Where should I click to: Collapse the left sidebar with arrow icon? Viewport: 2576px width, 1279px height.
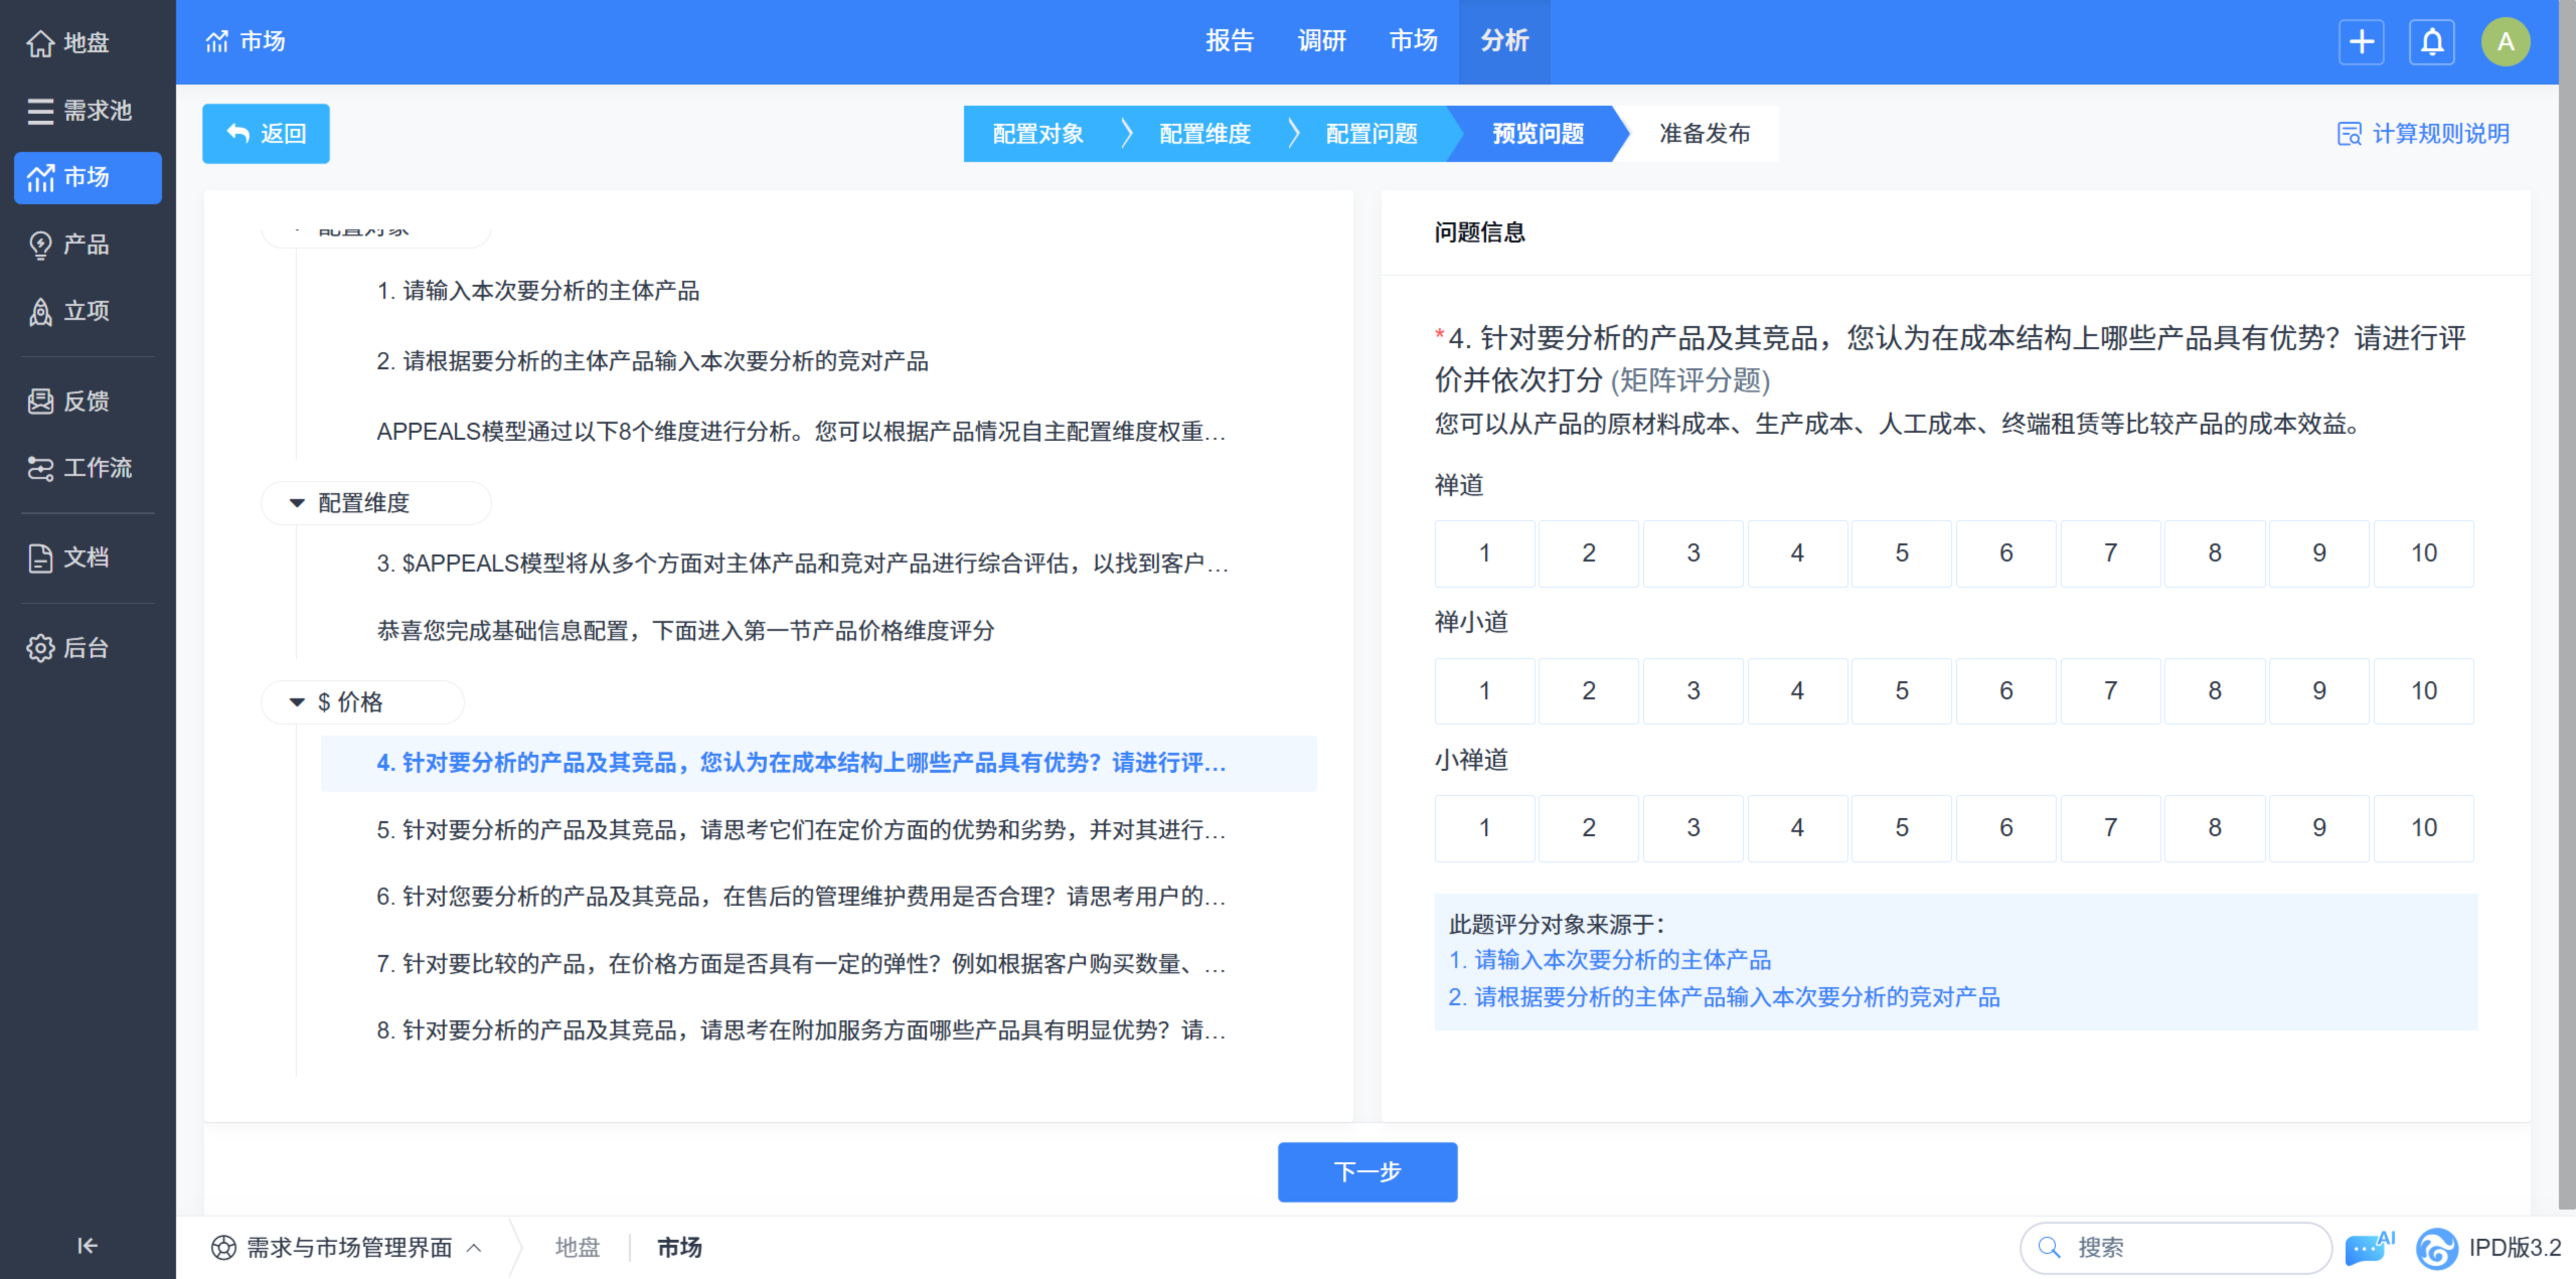click(87, 1245)
